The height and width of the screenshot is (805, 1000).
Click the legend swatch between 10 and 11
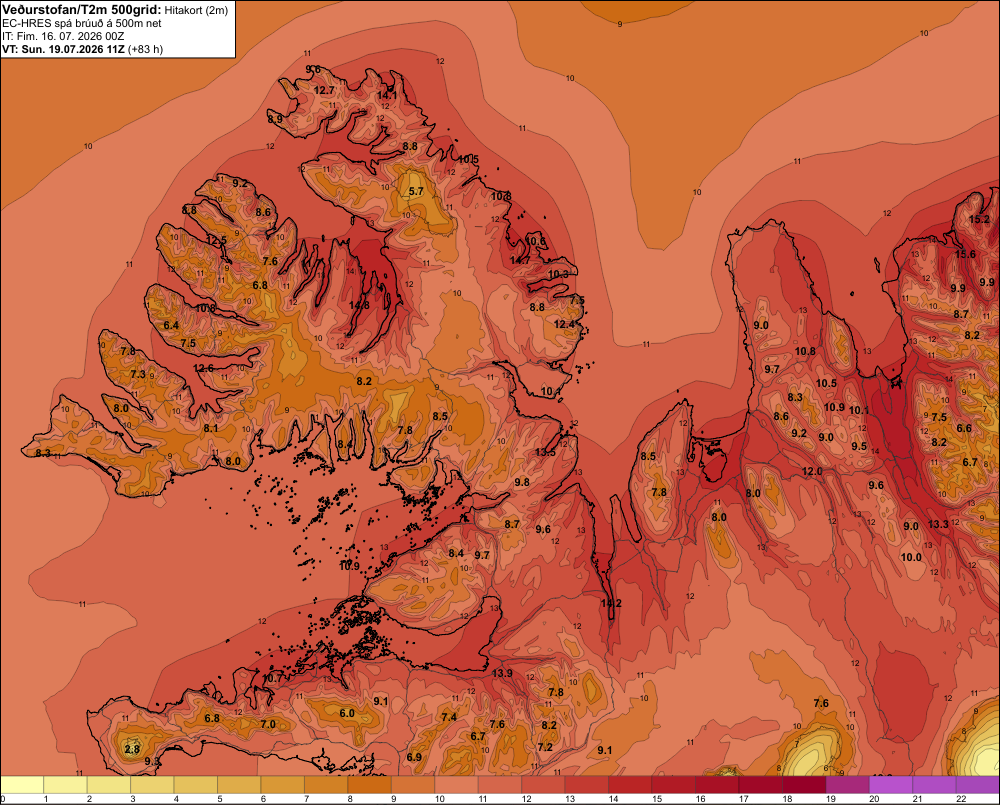456,785
